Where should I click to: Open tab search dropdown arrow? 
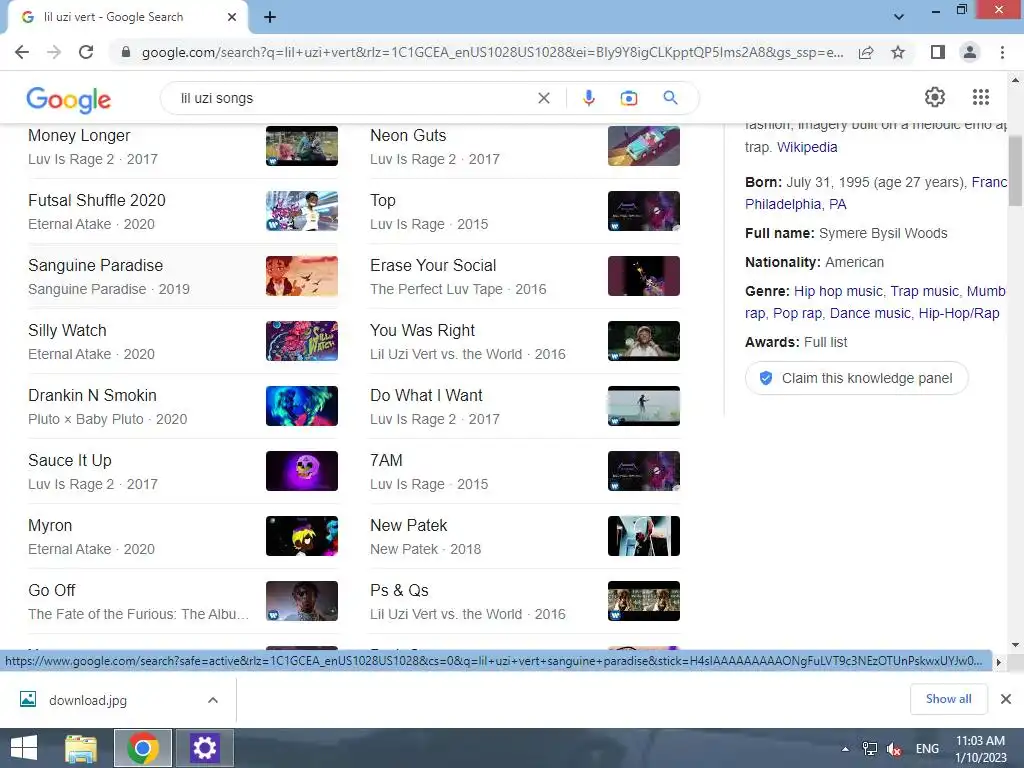[899, 17]
